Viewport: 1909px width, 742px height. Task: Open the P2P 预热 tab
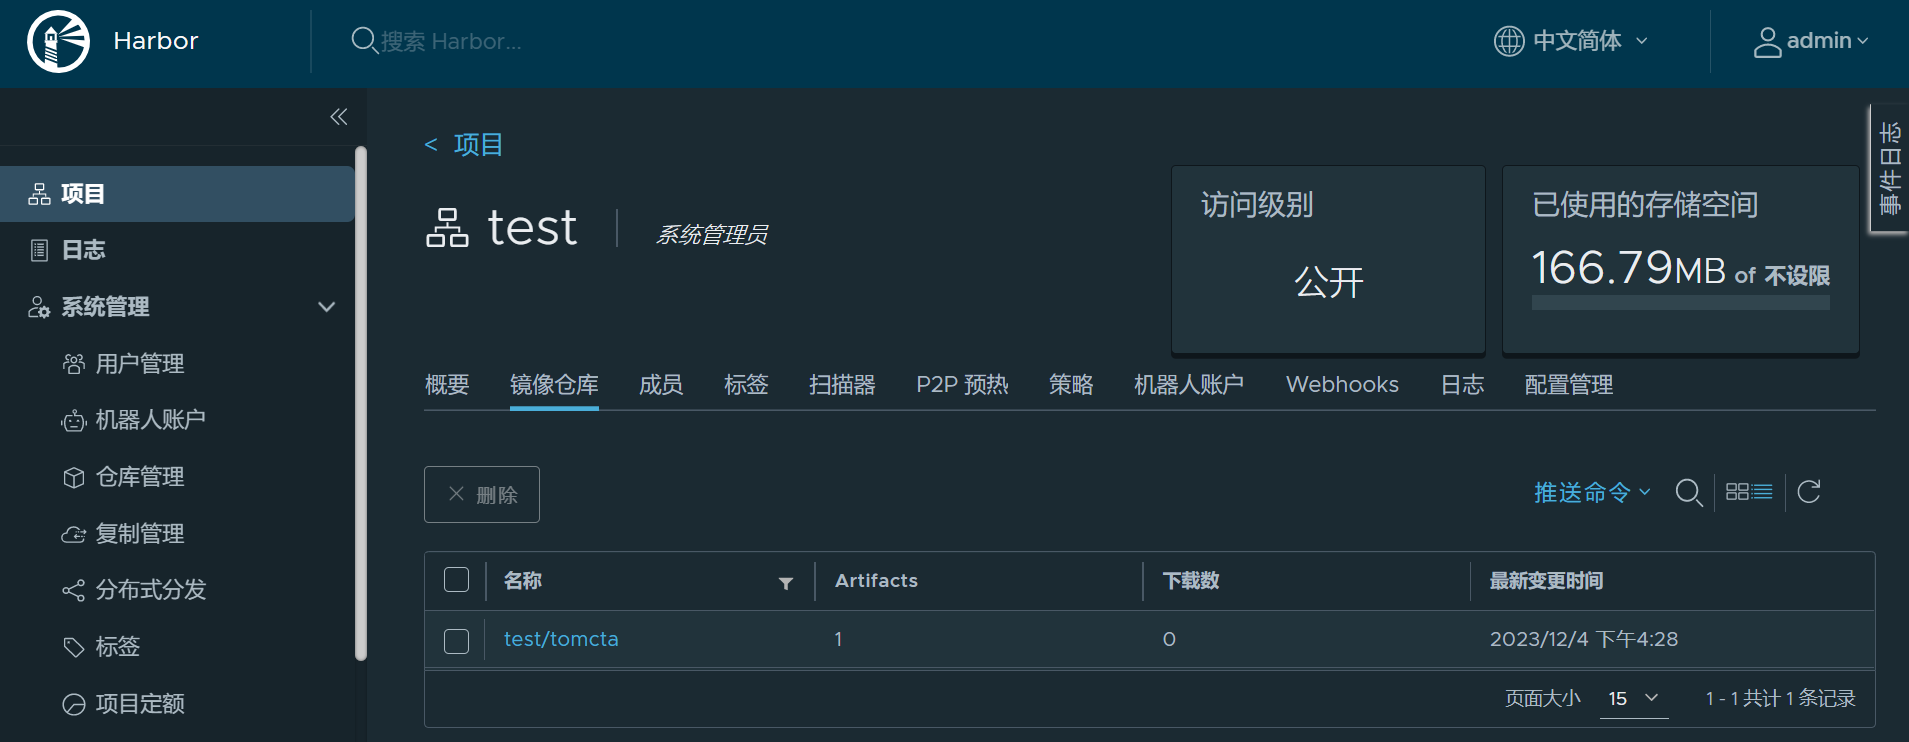point(962,385)
